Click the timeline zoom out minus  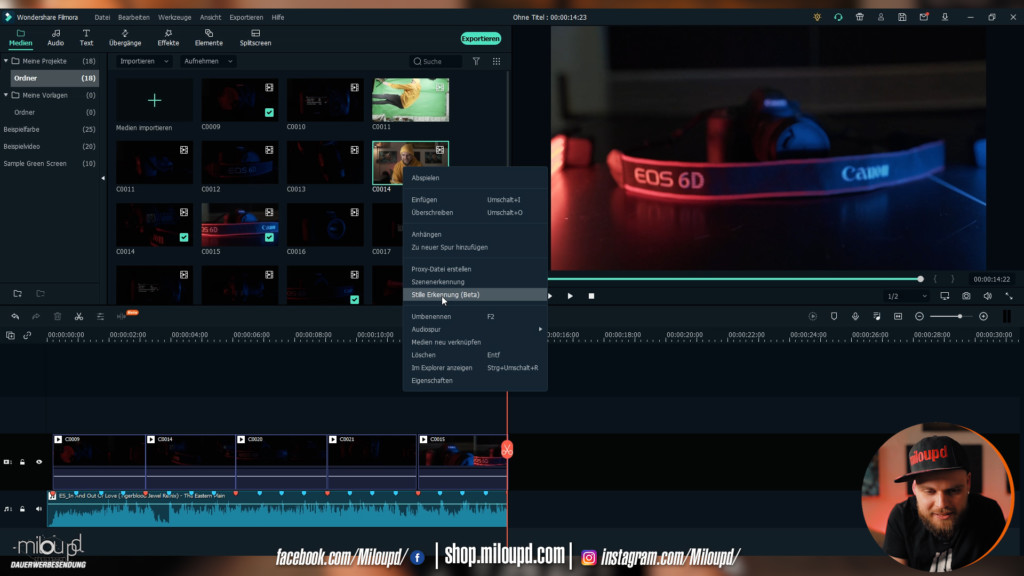pyautogui.click(x=919, y=317)
